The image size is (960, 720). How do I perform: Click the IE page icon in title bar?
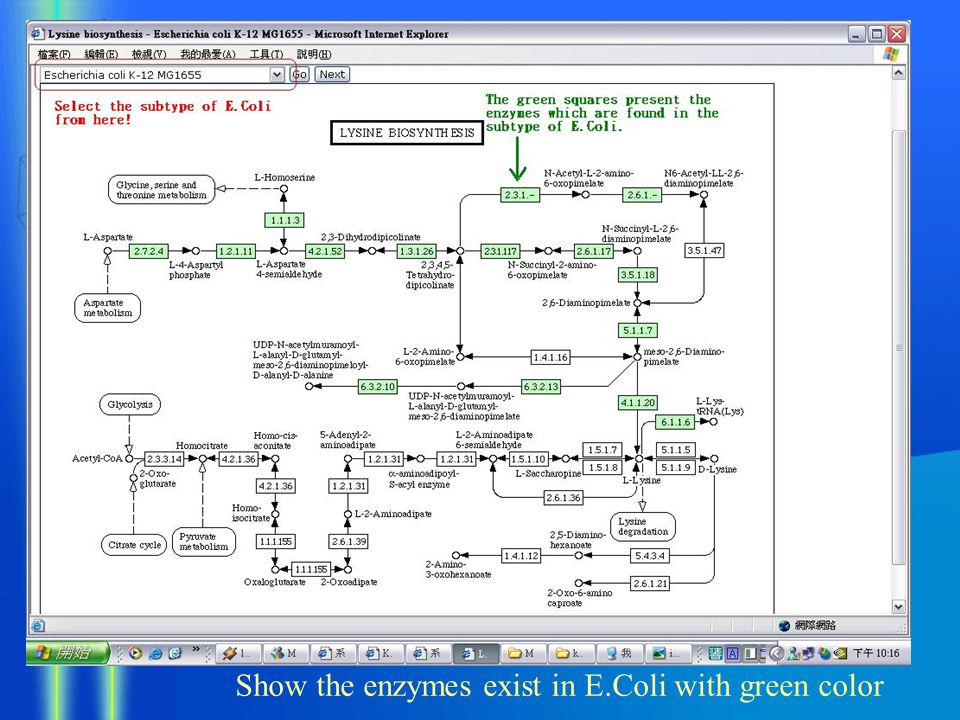click(38, 34)
